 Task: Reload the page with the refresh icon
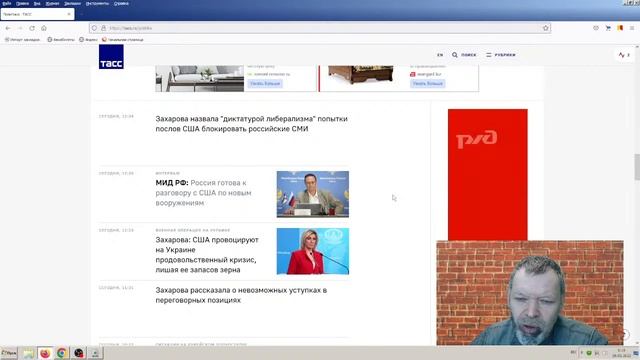click(32, 28)
